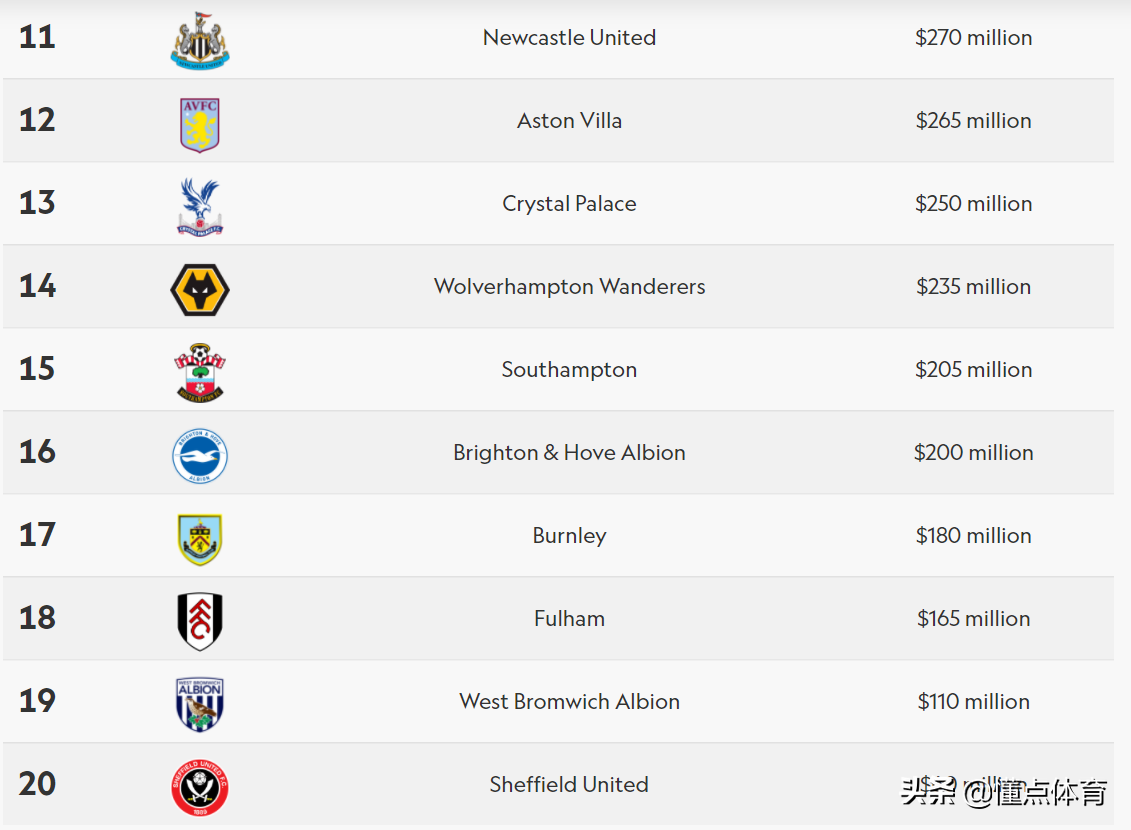Select the Southampton club crest
1131x830 pixels.
point(200,373)
